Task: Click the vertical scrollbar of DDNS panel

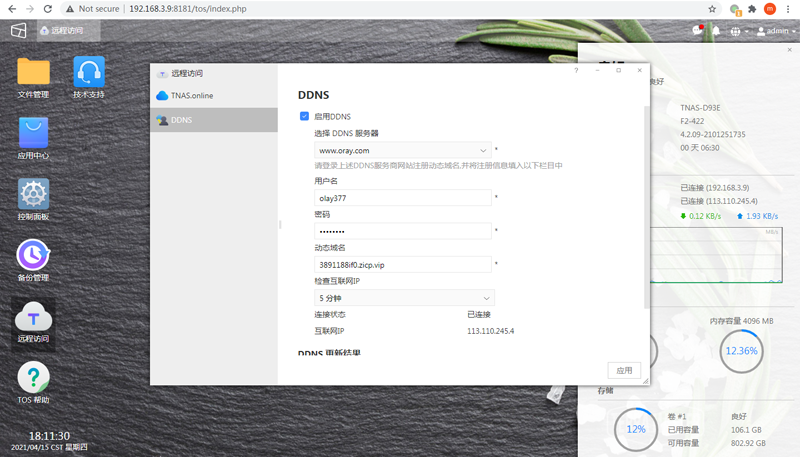Action: click(x=646, y=207)
